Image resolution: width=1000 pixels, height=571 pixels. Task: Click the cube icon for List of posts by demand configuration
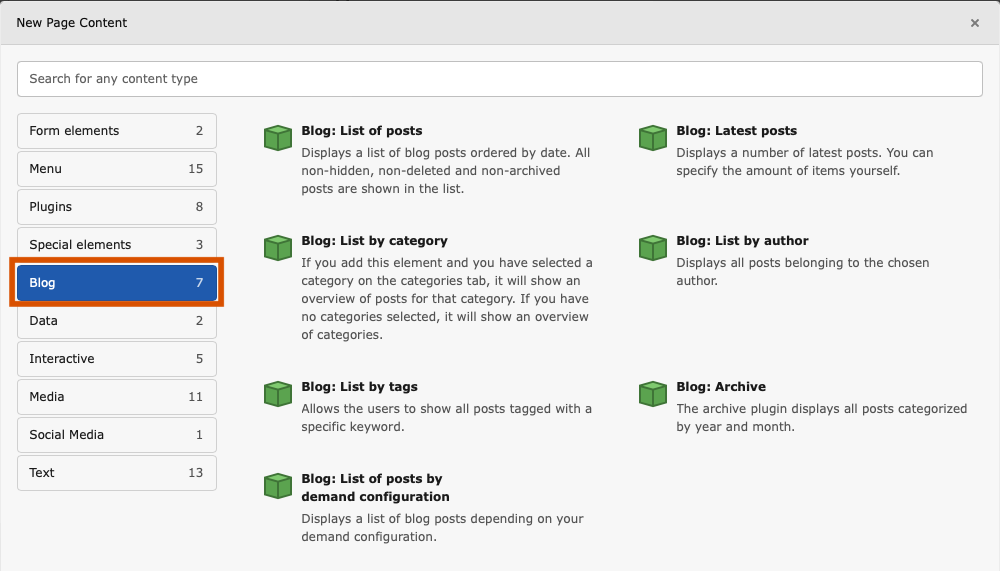pos(278,486)
